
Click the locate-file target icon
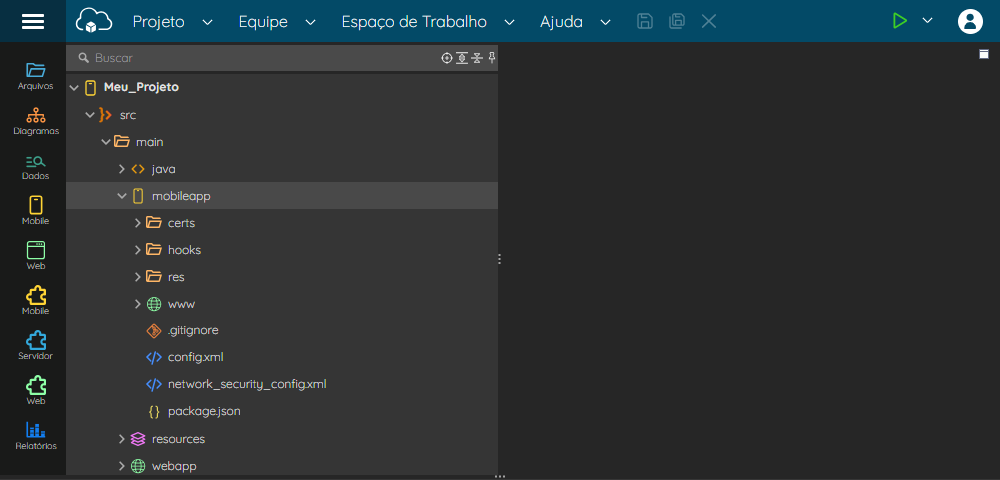click(x=447, y=58)
